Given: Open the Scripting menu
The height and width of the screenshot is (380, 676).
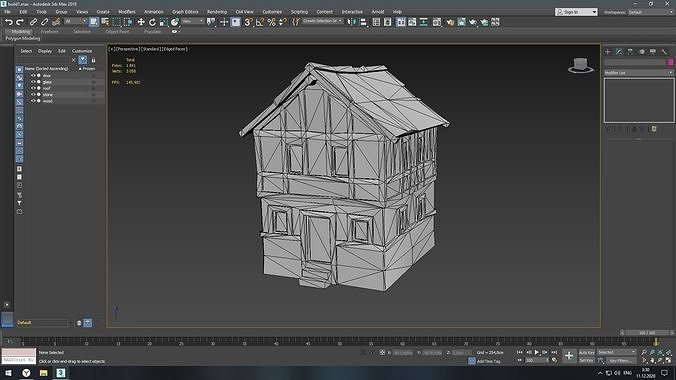Looking at the screenshot, I should [299, 12].
